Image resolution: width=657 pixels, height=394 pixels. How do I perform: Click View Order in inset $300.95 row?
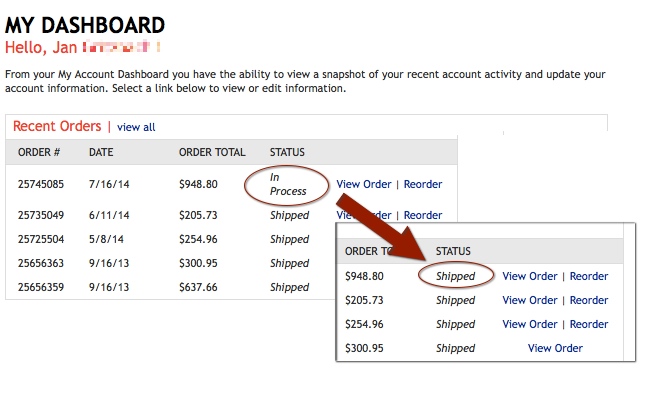coord(555,348)
